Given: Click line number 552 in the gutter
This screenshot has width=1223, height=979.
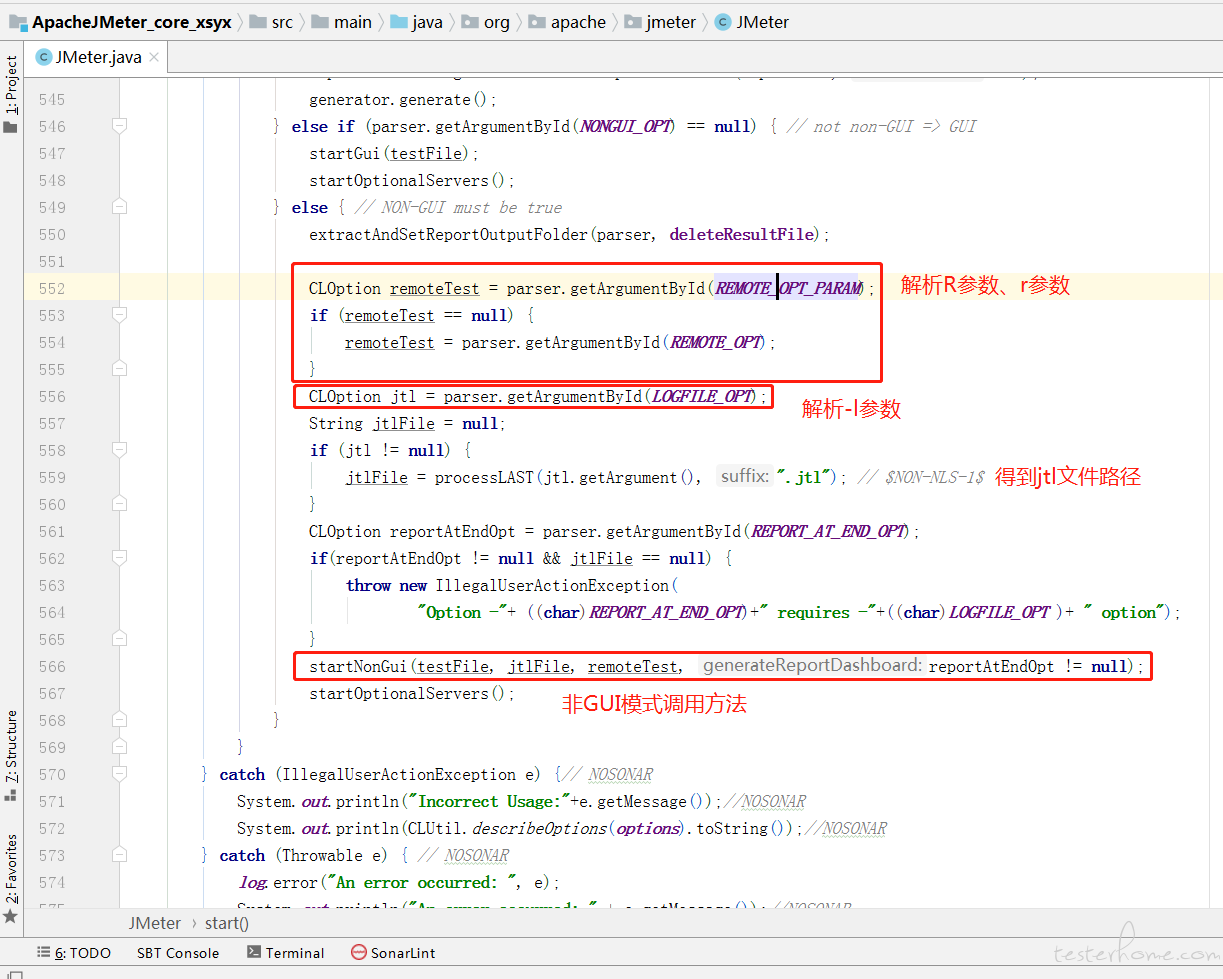Looking at the screenshot, I should click(x=51, y=288).
